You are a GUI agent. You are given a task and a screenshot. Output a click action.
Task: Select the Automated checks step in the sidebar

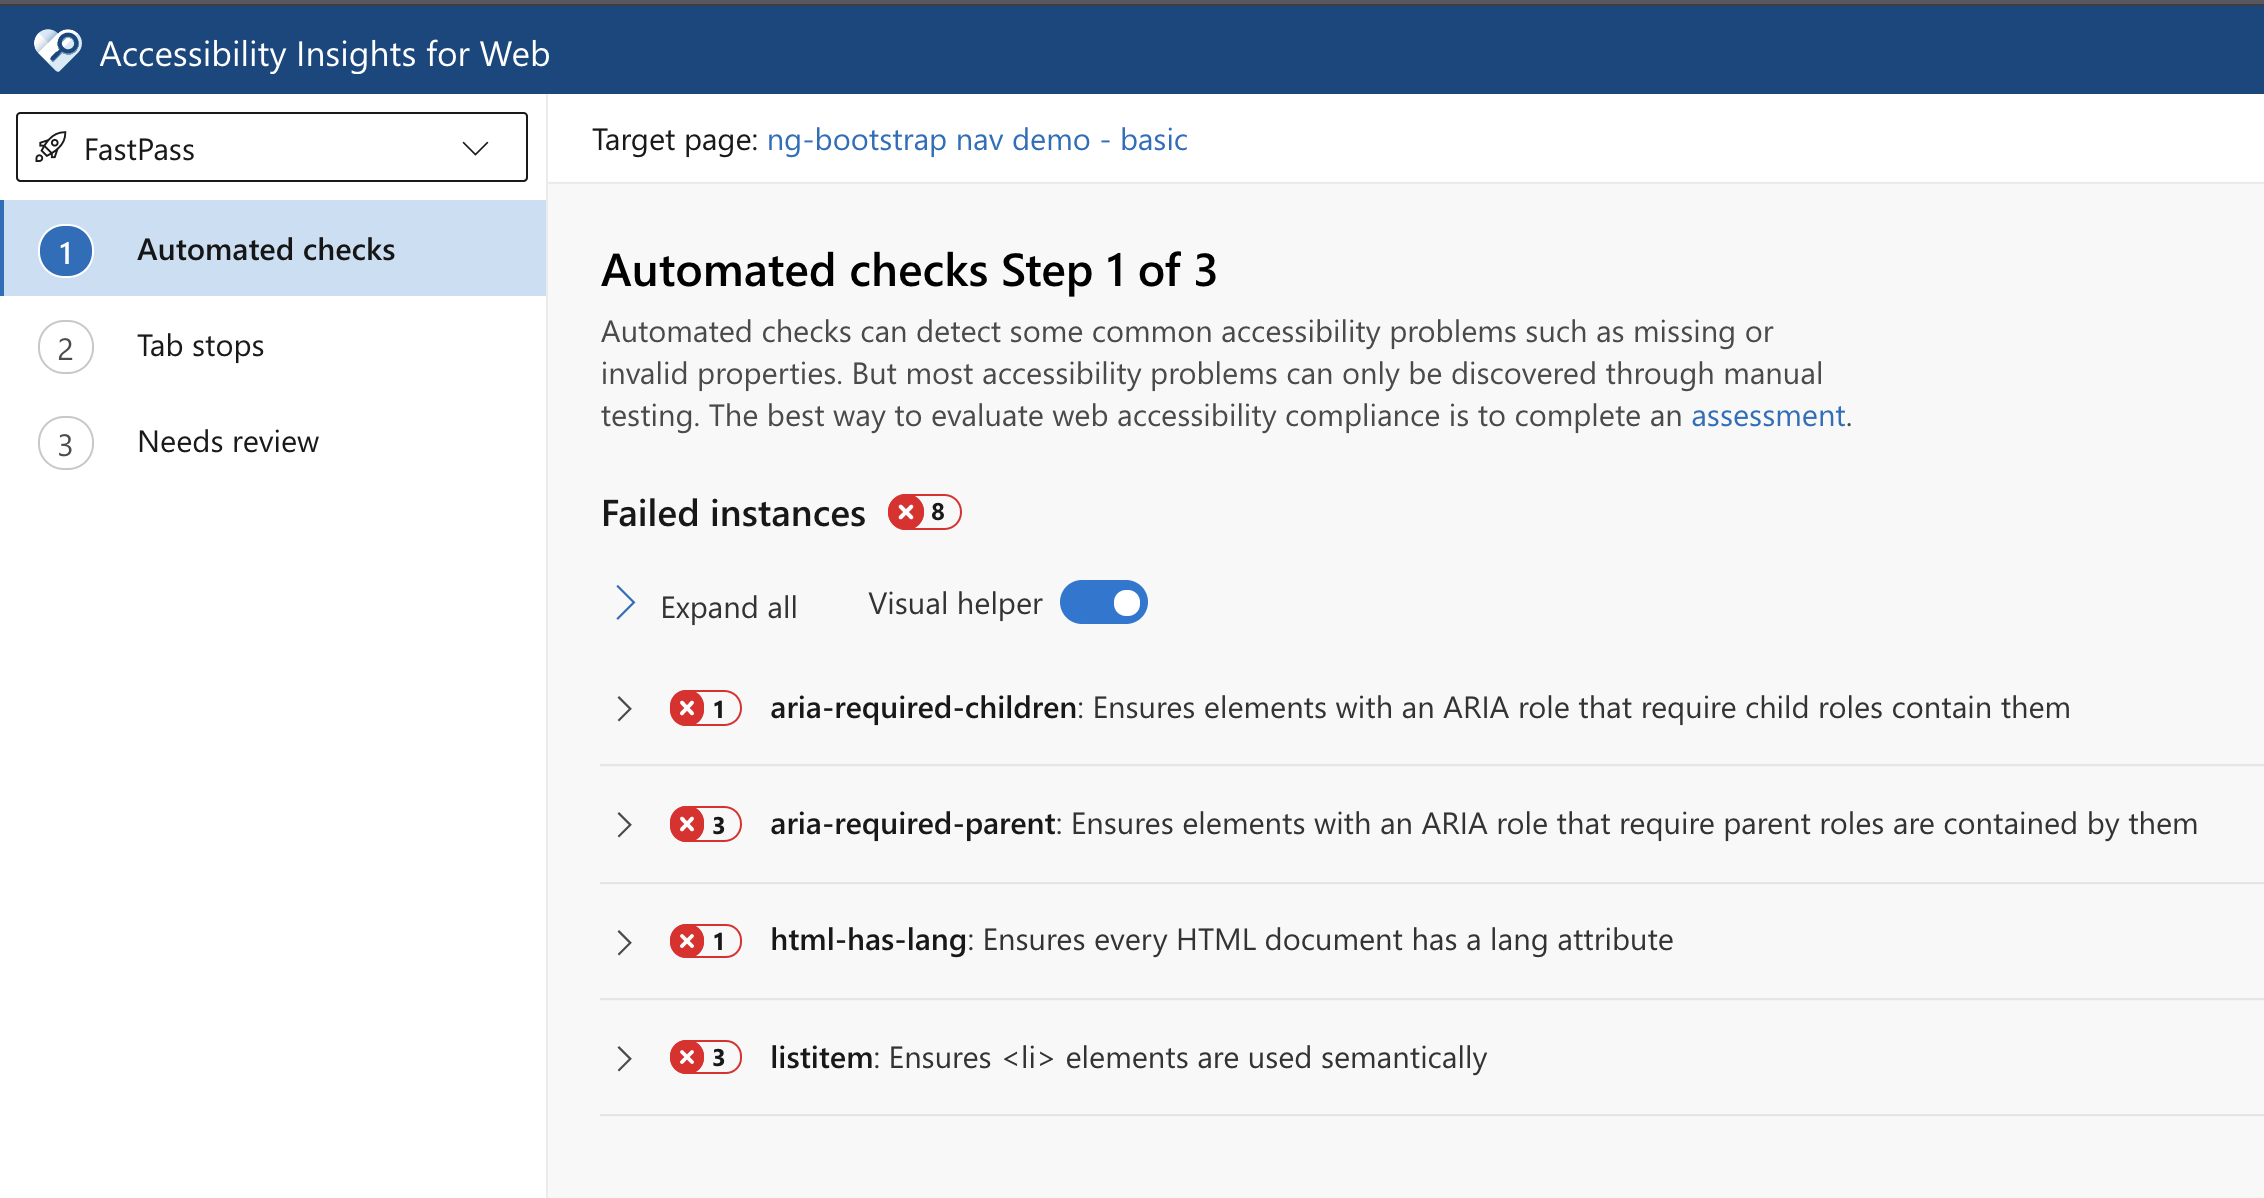click(265, 249)
